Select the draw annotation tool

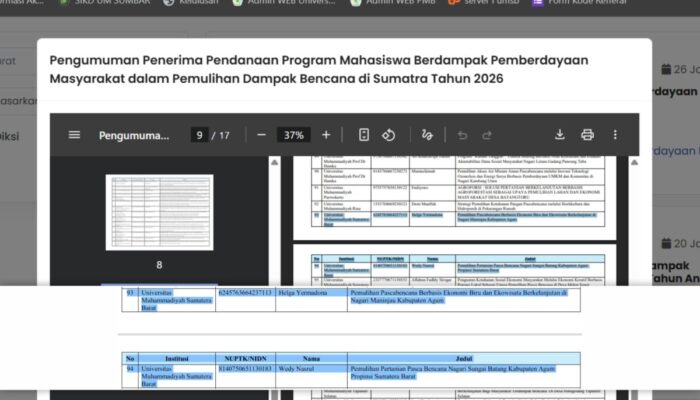point(427,135)
